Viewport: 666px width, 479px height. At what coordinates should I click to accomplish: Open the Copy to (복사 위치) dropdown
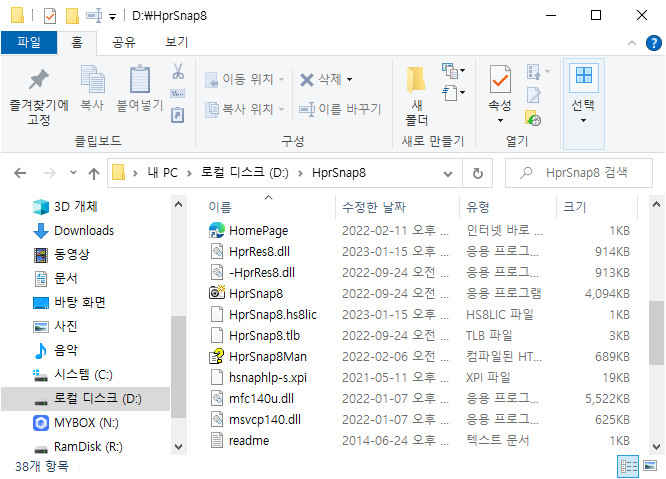click(x=244, y=109)
